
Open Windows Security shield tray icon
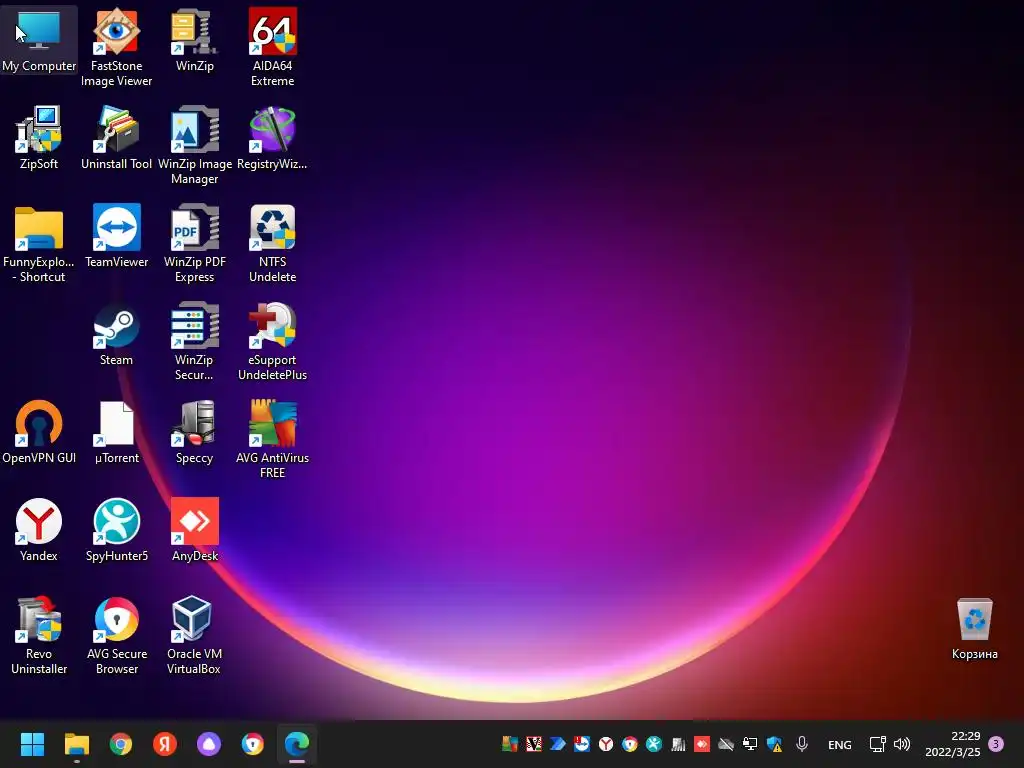pos(775,744)
